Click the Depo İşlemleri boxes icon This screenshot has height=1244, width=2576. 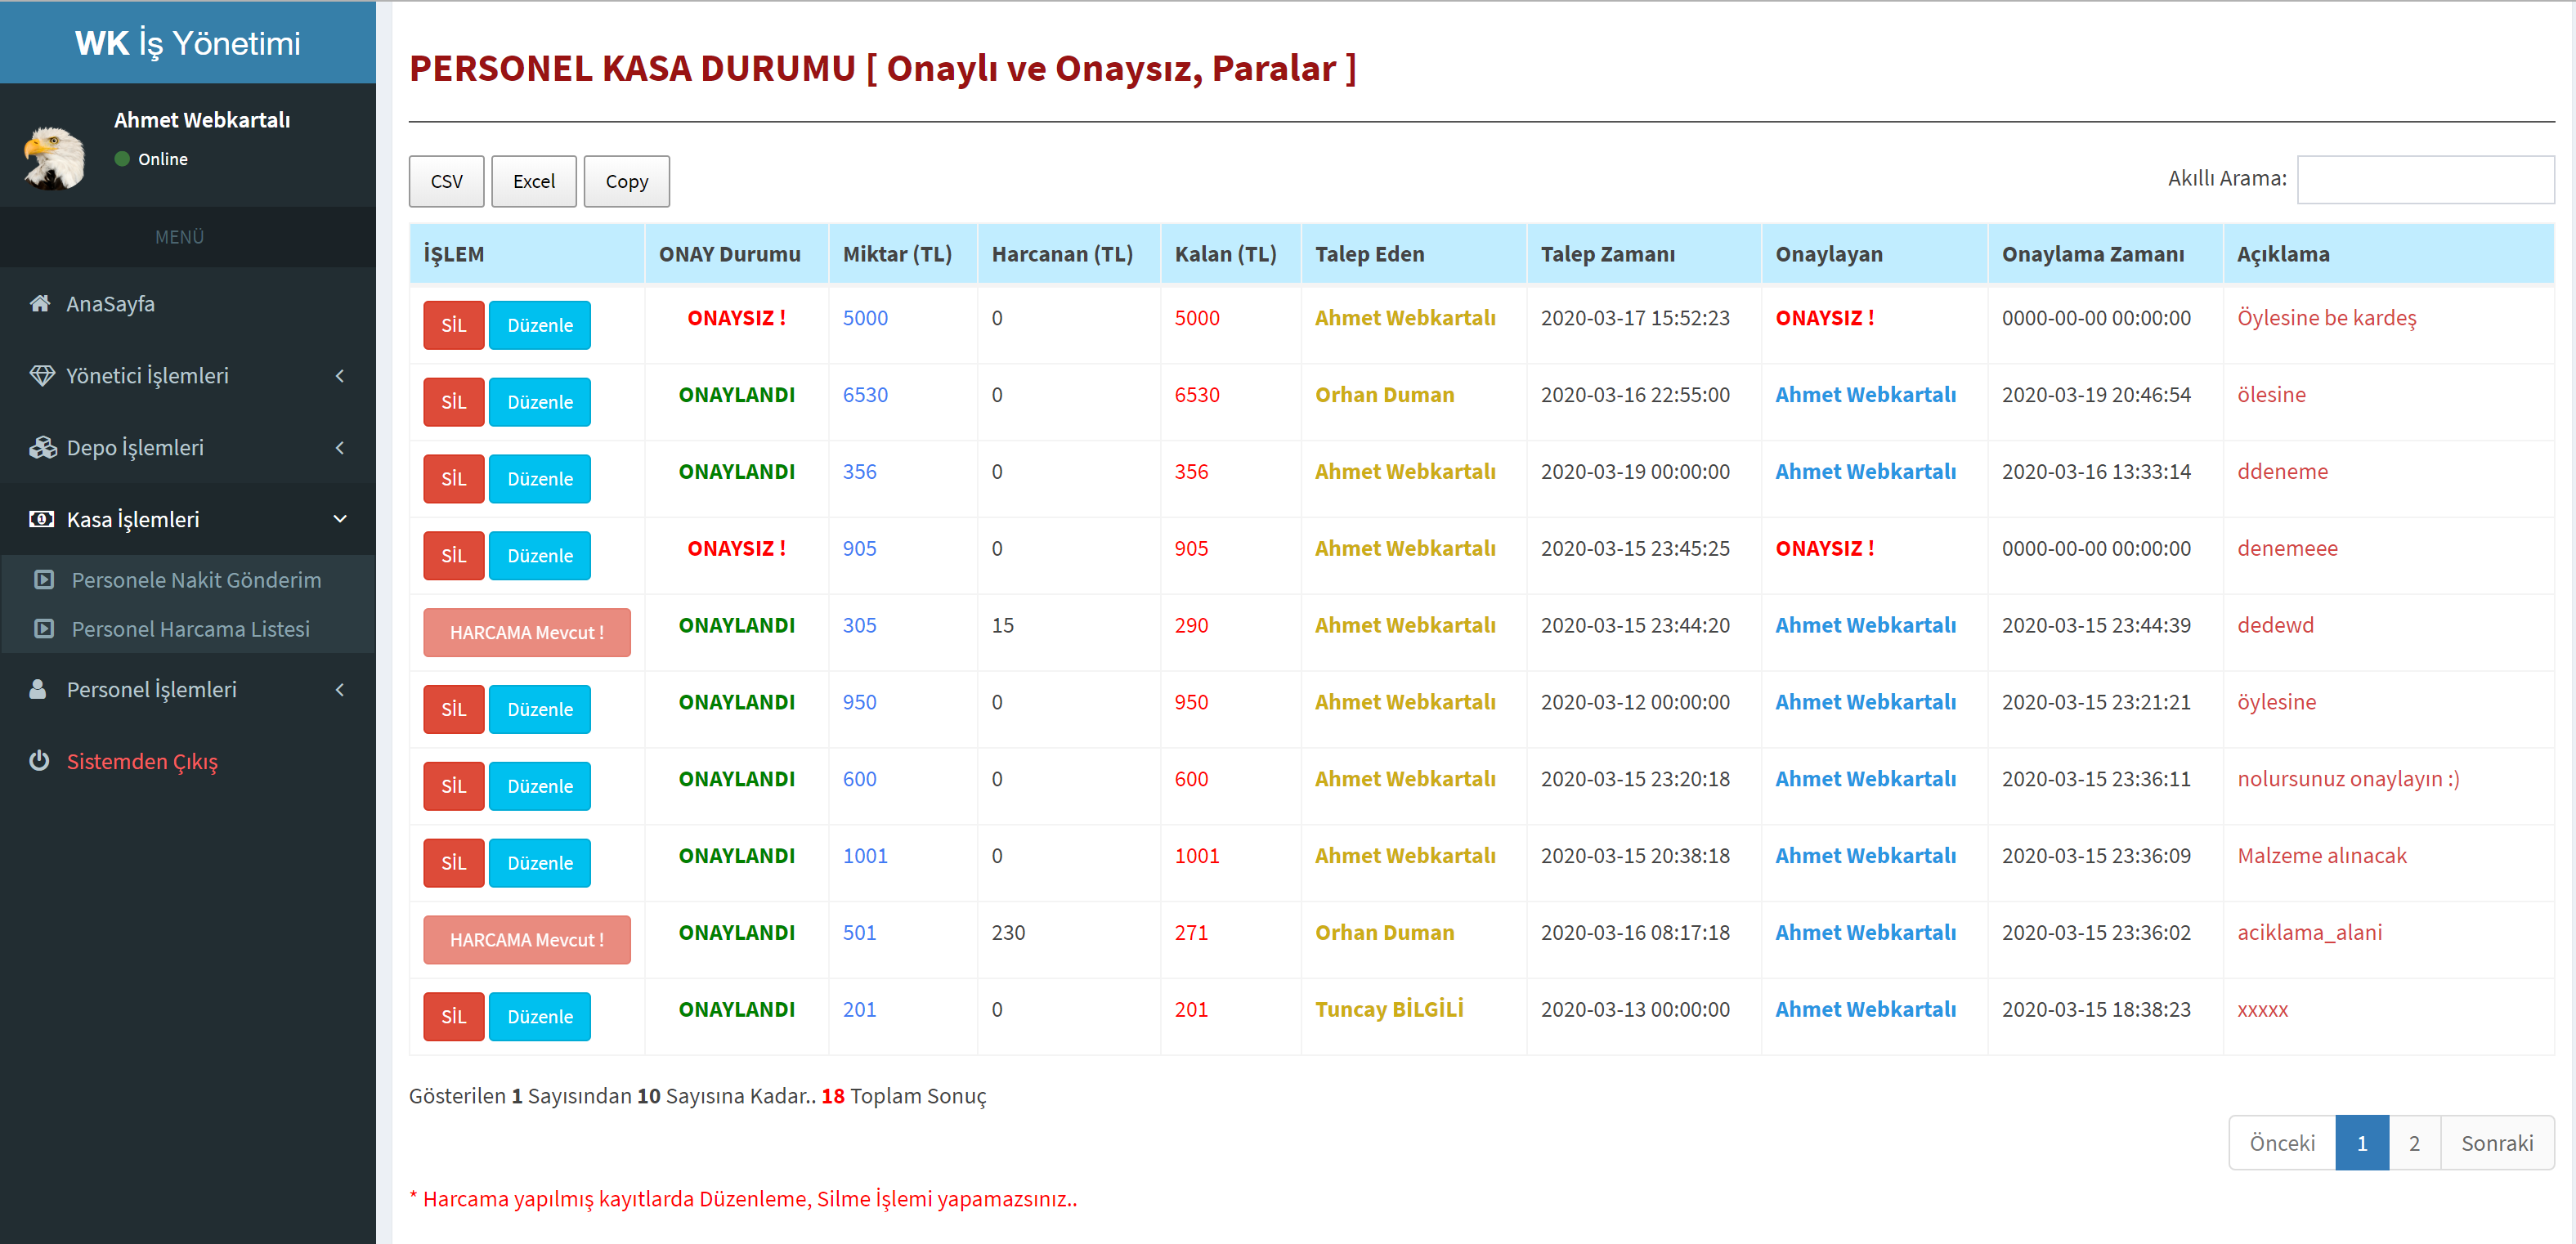[x=42, y=447]
